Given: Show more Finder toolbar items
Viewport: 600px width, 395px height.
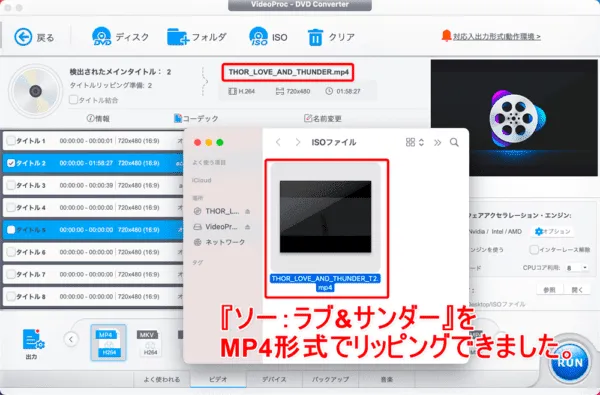Looking at the screenshot, I should click(x=437, y=142).
